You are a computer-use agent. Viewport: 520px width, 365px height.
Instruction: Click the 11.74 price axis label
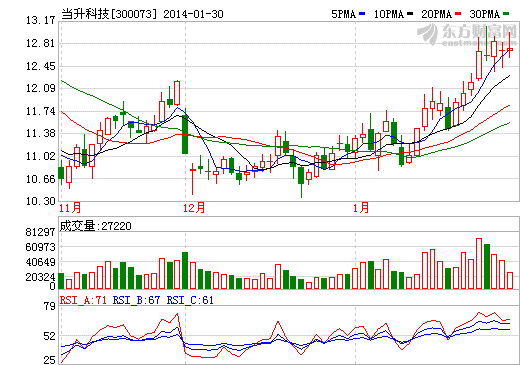[x=41, y=111]
